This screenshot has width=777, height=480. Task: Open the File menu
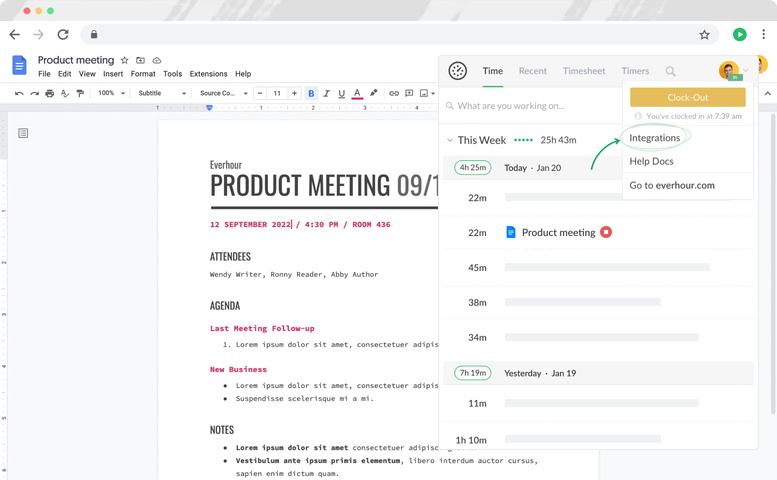coord(44,74)
